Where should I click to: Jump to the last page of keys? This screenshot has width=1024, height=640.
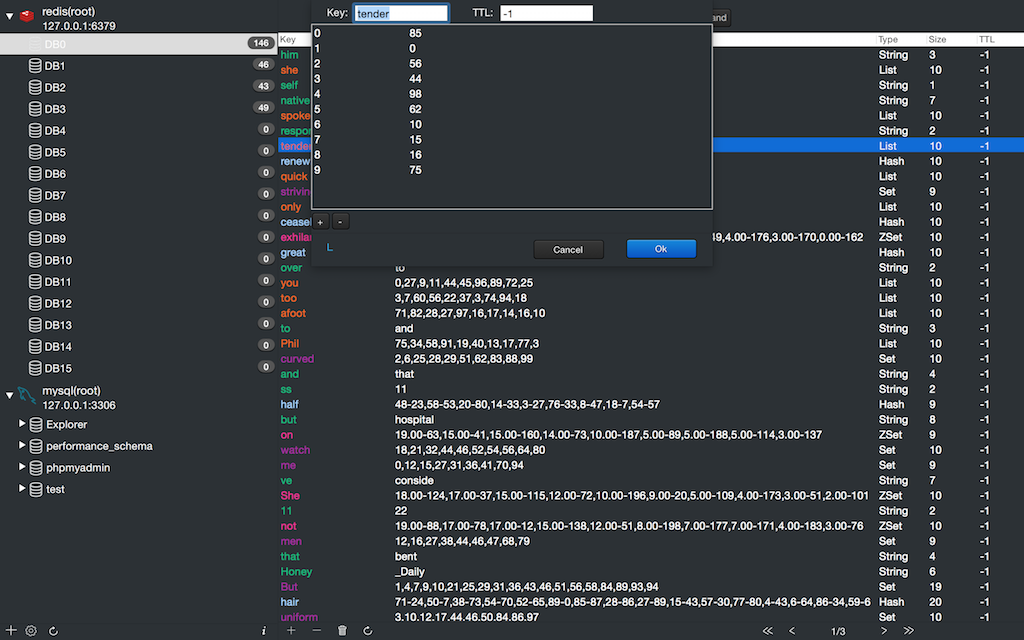pos(909,631)
